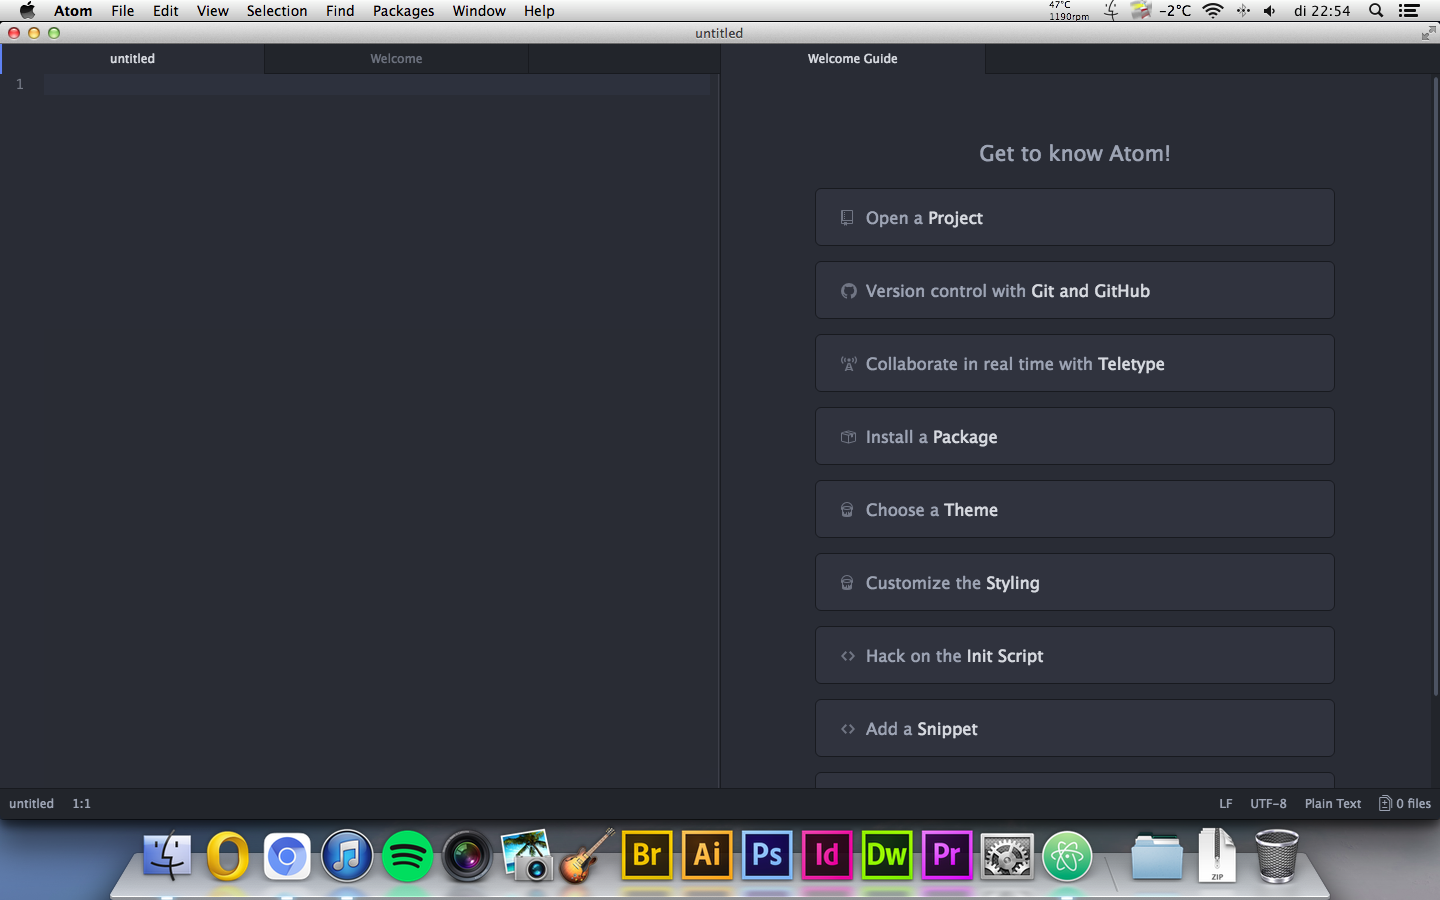This screenshot has width=1440, height=900.
Task: Launch GarageBand guitar icon in the Dock
Action: point(587,856)
